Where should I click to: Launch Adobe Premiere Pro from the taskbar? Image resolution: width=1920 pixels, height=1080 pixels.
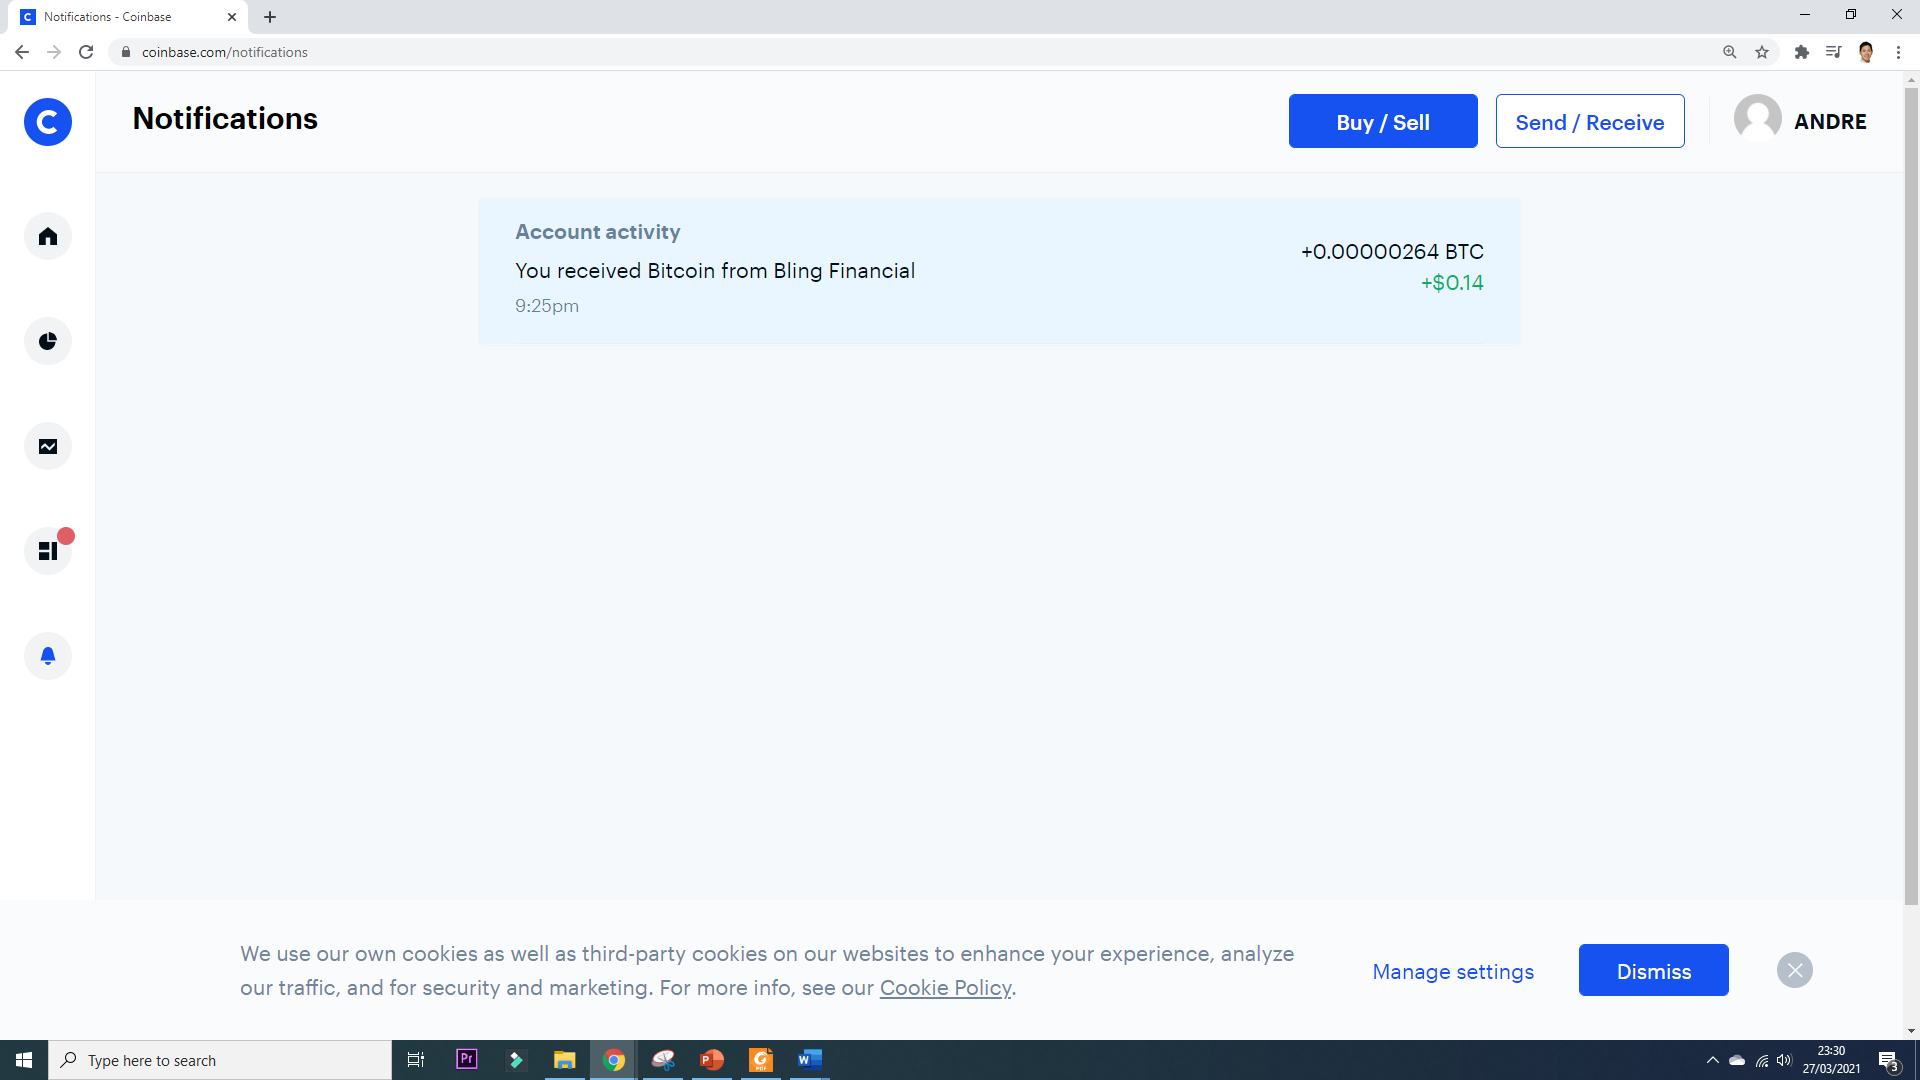coord(466,1060)
